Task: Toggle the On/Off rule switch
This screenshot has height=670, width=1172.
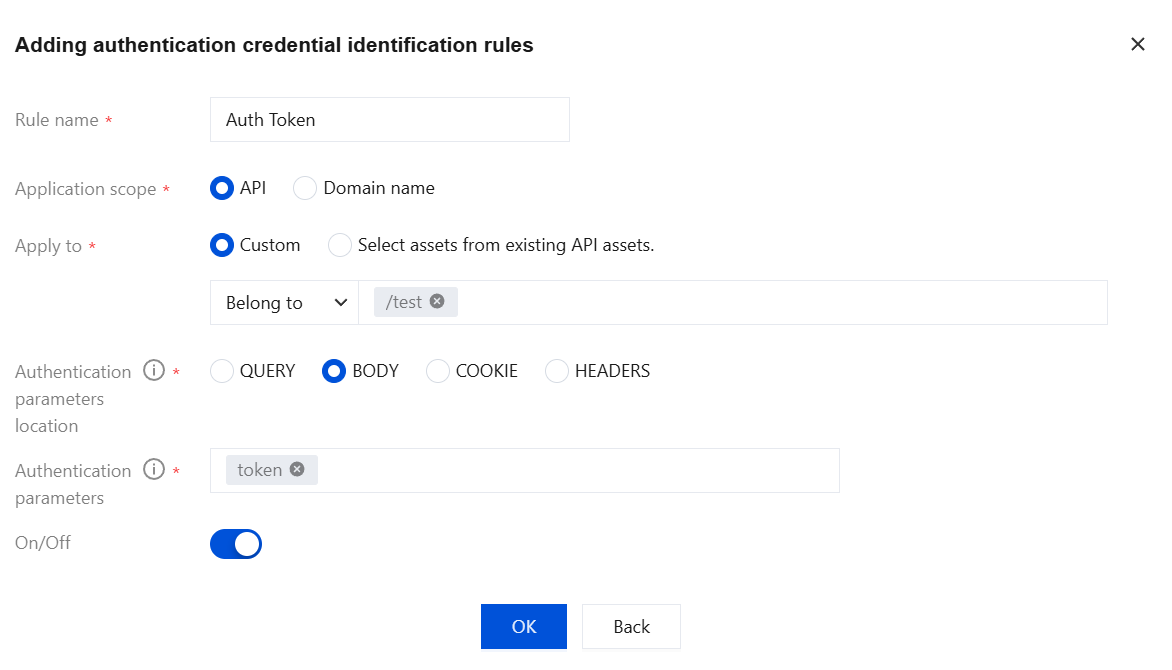Action: point(236,544)
